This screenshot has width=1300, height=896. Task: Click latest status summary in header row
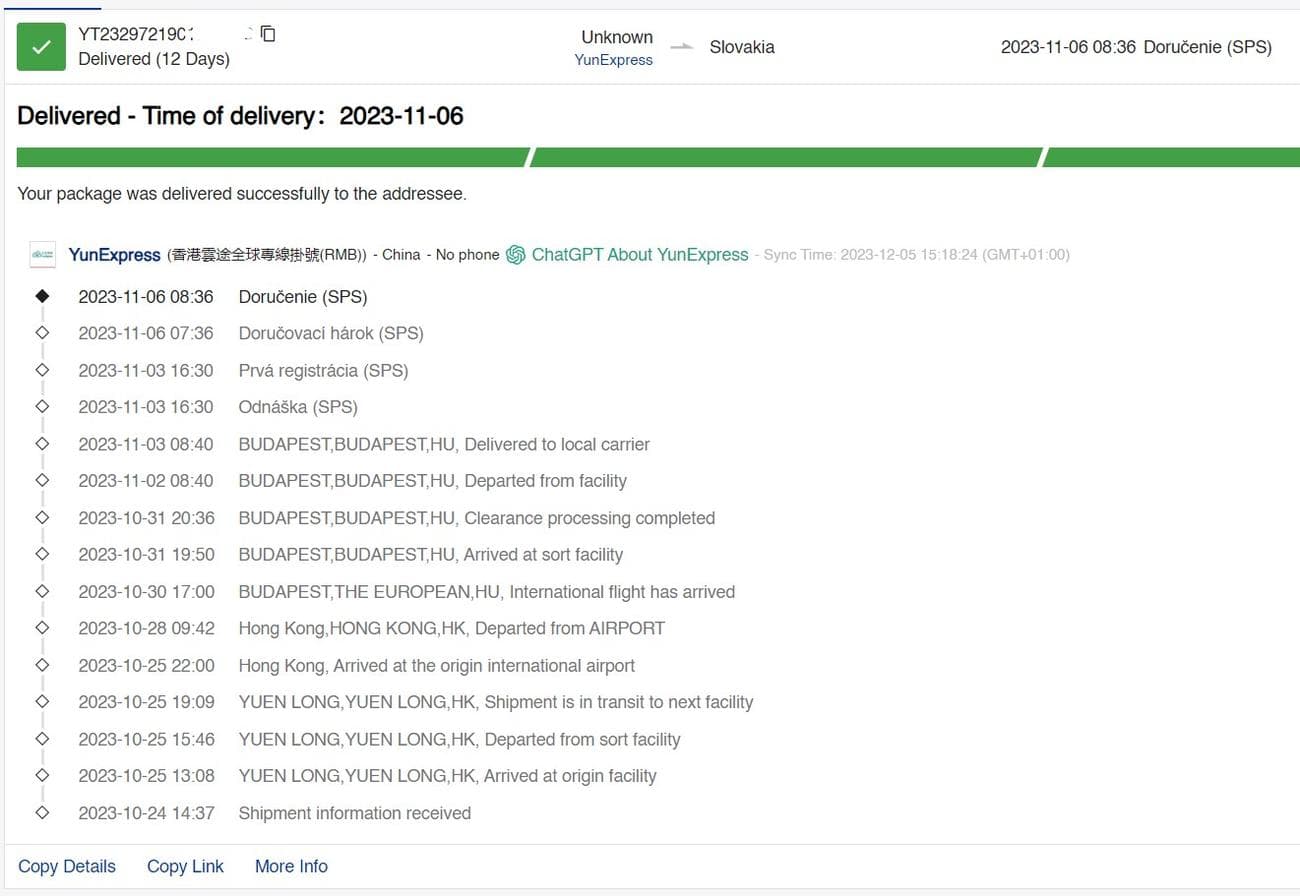[1136, 47]
